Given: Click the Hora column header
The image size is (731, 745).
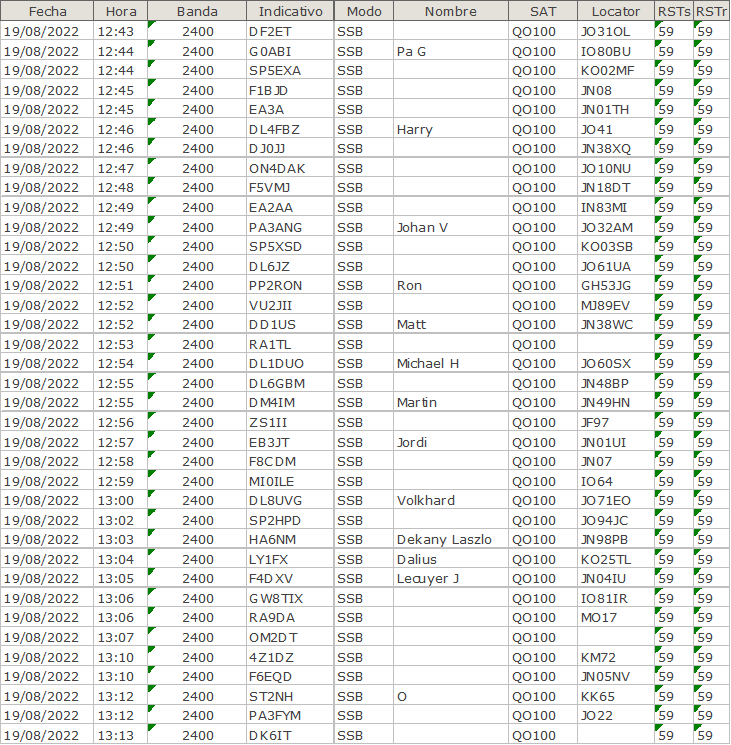Looking at the screenshot, I should (x=121, y=11).
